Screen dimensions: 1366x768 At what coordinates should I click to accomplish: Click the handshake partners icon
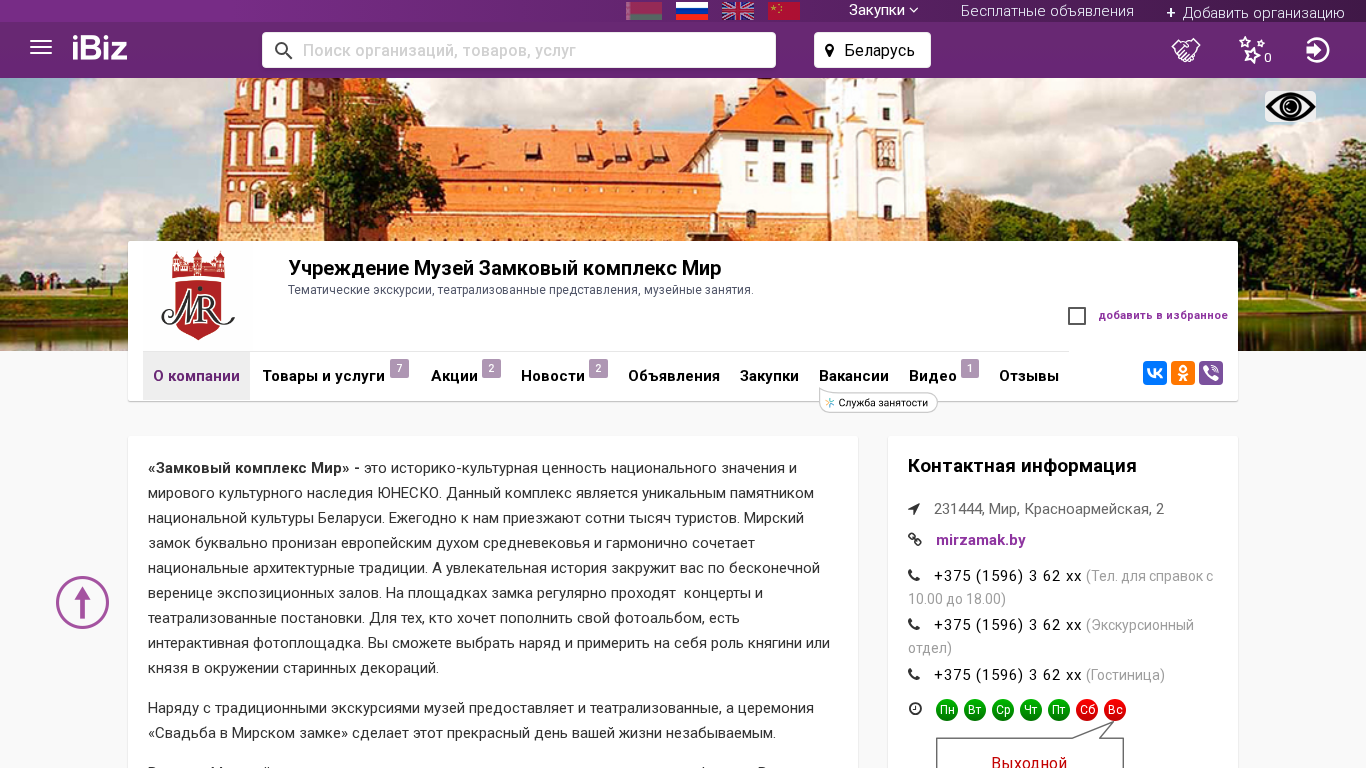pyautogui.click(x=1185, y=50)
